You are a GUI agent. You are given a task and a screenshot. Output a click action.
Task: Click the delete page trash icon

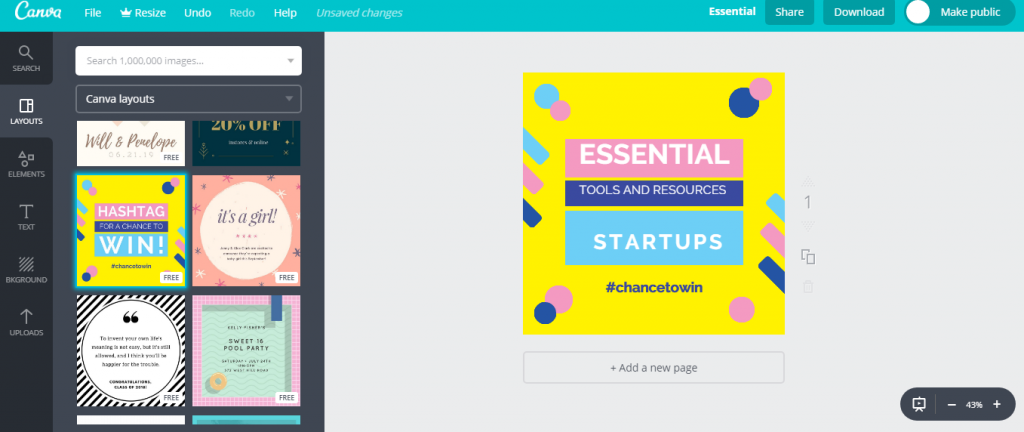pos(808,287)
